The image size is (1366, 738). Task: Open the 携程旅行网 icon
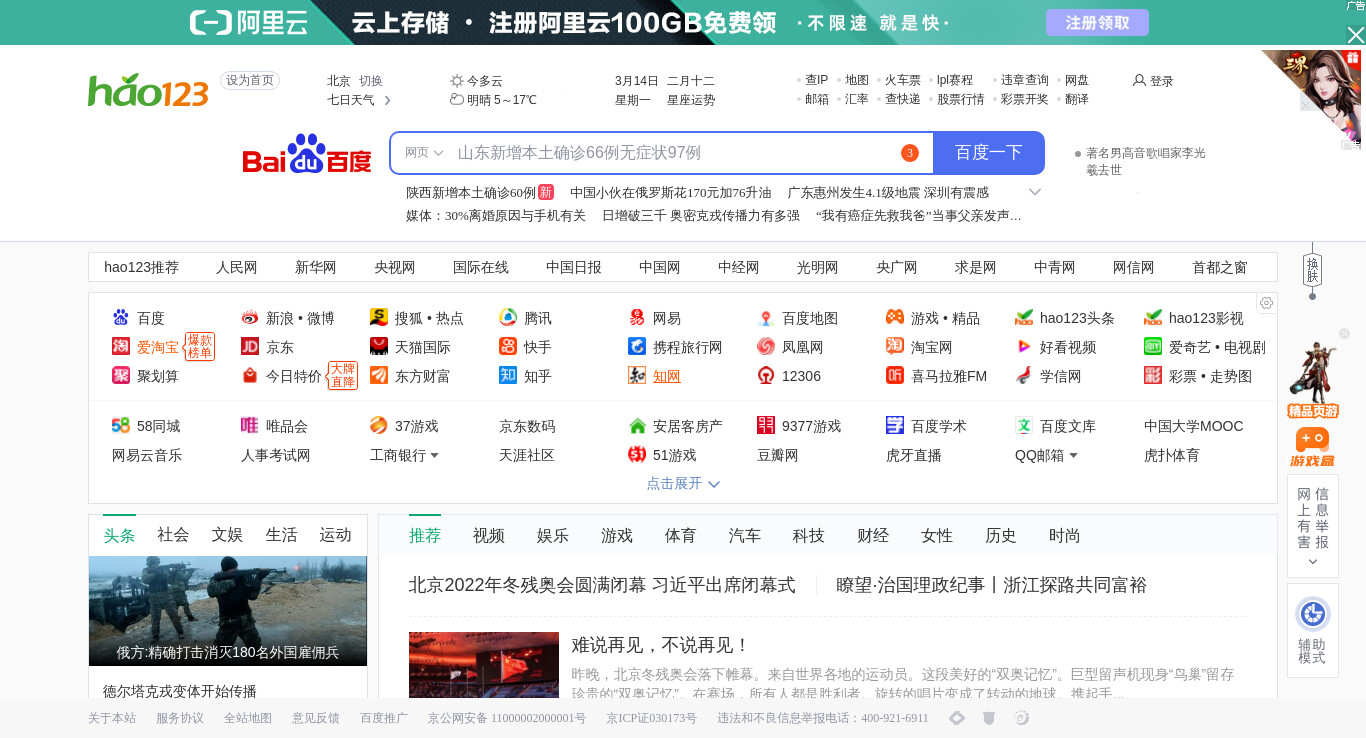tap(637, 347)
